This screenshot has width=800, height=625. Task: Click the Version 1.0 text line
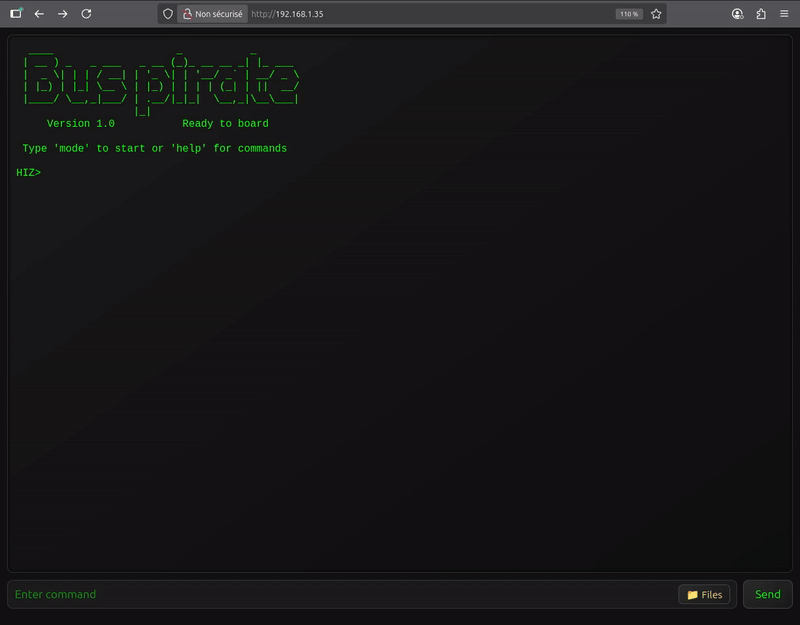click(x=81, y=124)
